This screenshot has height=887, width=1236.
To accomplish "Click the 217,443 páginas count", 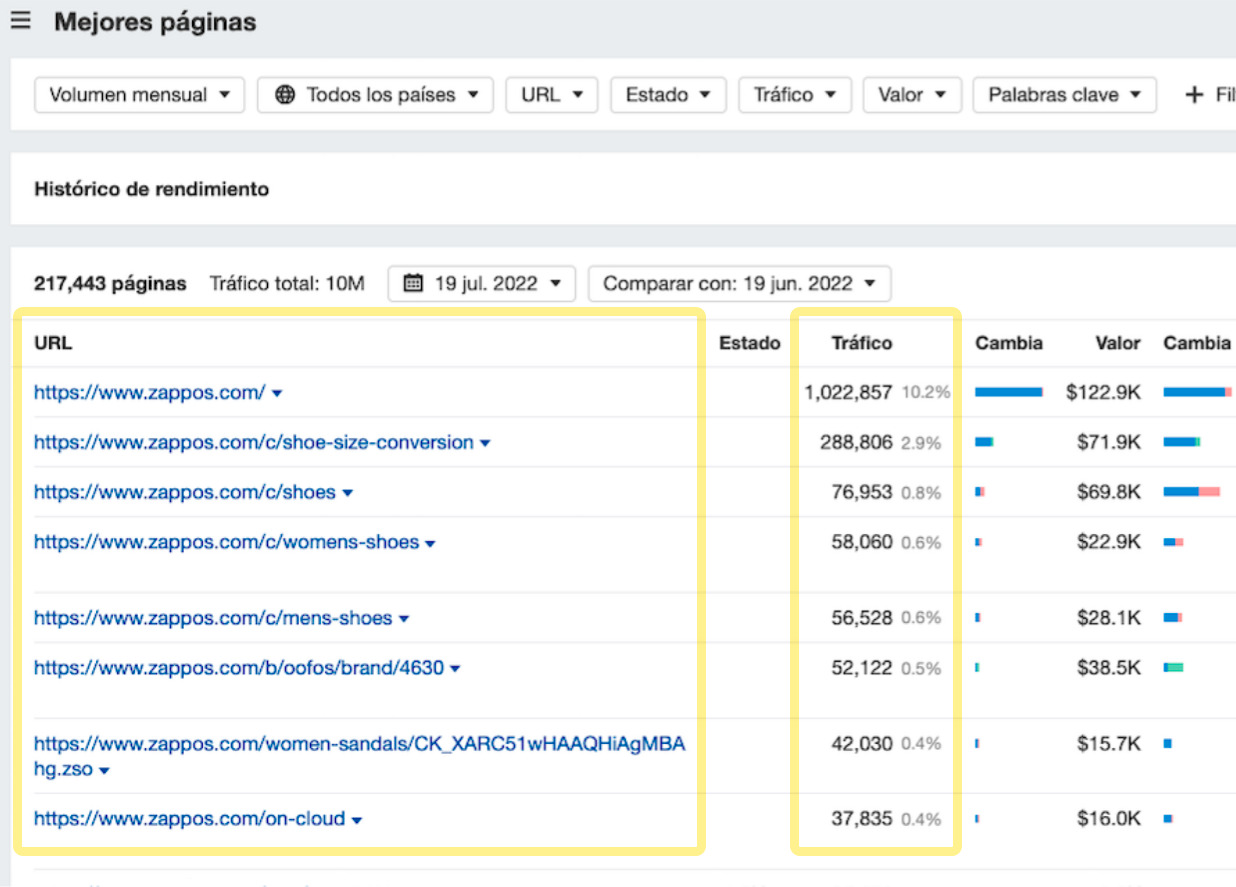I will pyautogui.click(x=110, y=284).
